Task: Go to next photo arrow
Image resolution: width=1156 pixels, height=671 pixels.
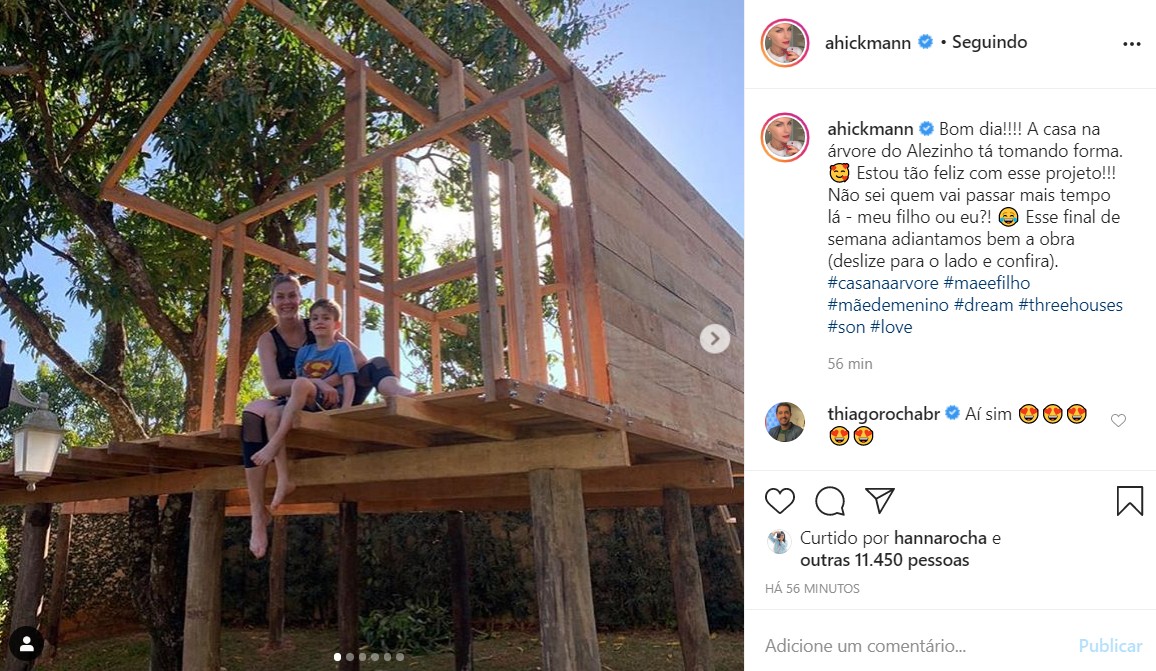Action: pos(714,338)
